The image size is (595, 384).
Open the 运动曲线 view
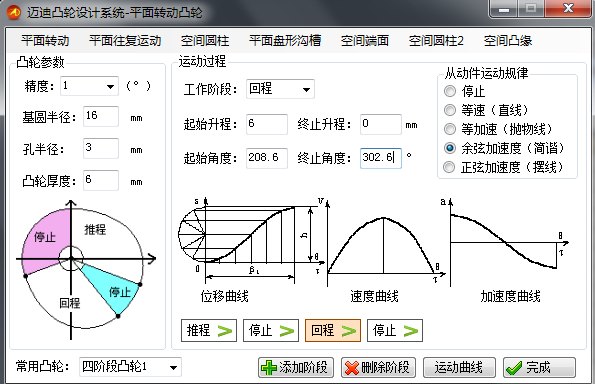[x=459, y=367]
